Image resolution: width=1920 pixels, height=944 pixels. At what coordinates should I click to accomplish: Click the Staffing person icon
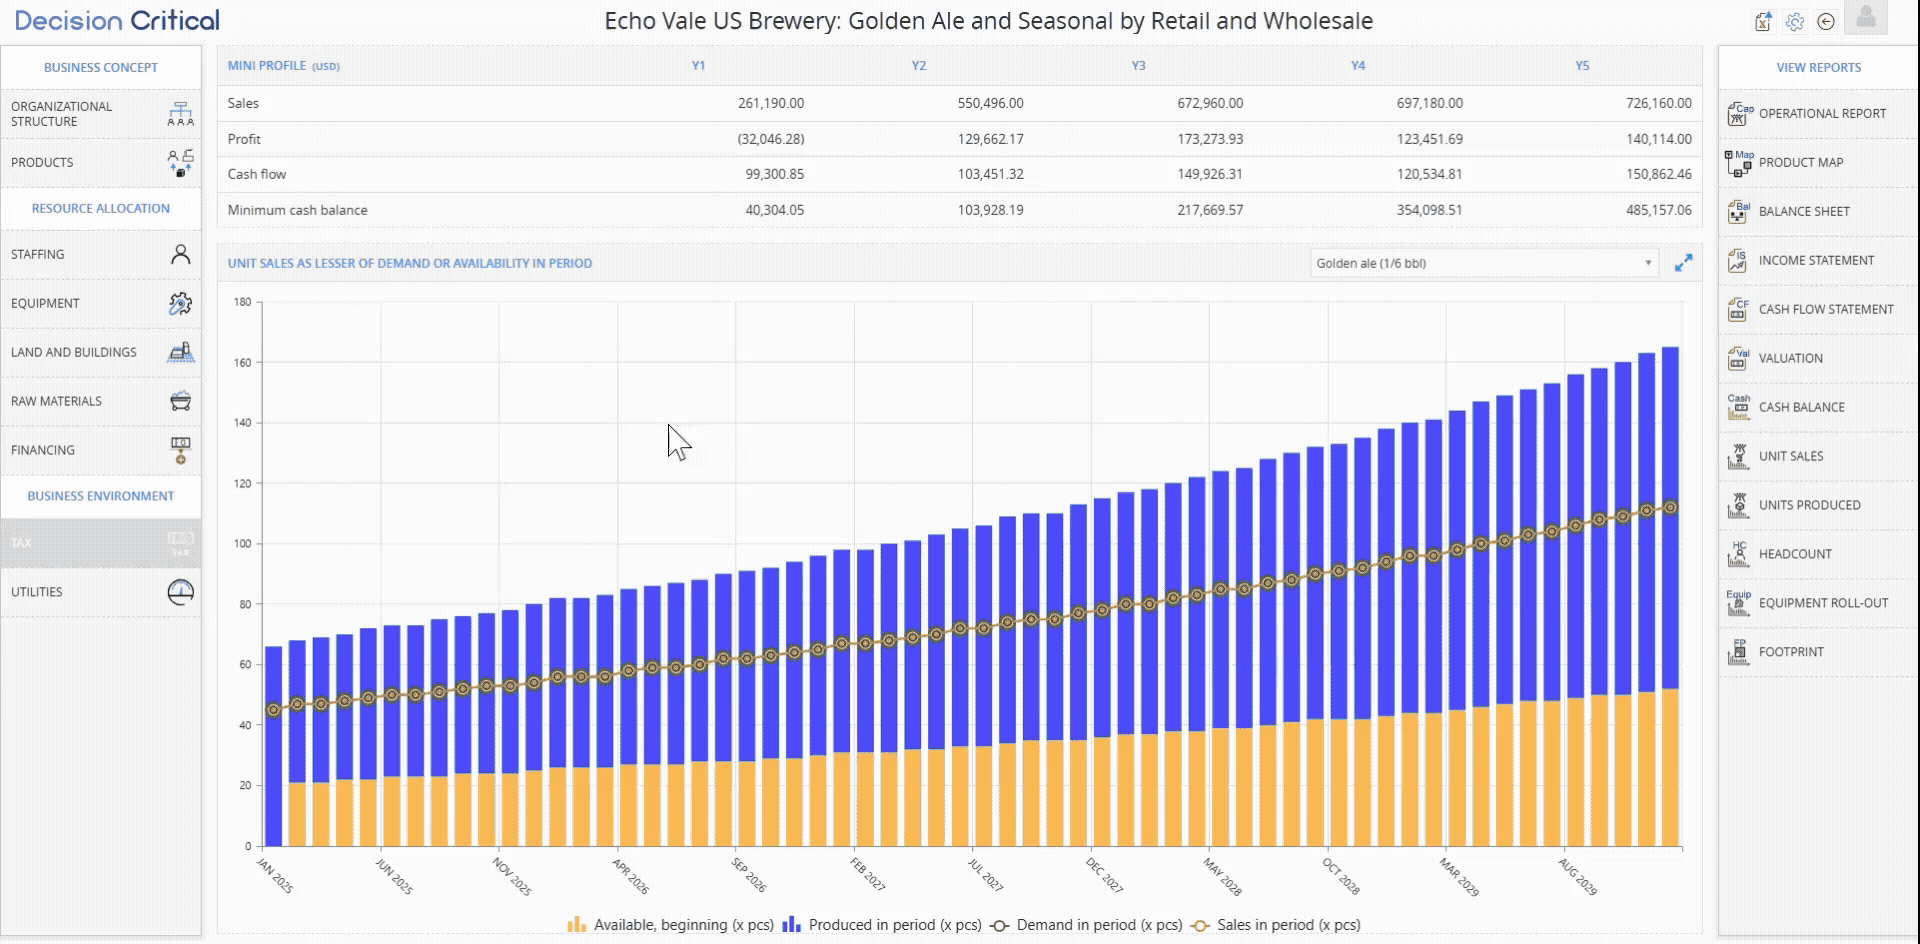[x=180, y=254]
